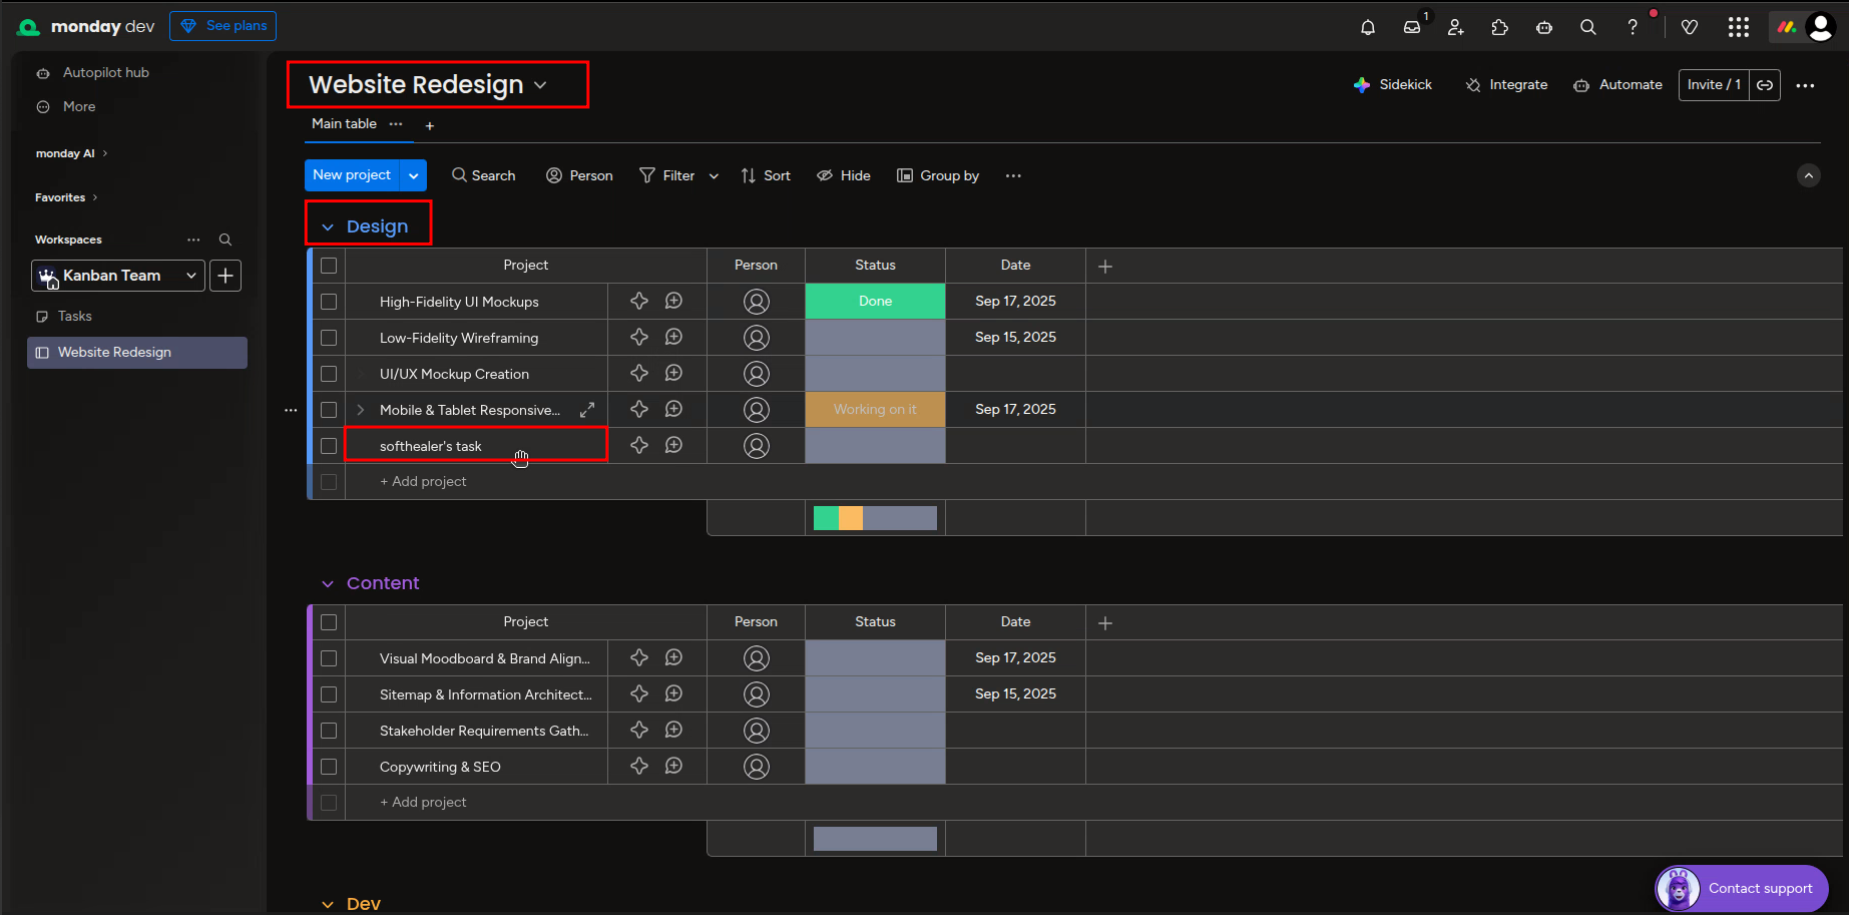Viewport: 1849px width, 915px height.
Task: Click the invite members icon in top bar
Action: [1456, 27]
